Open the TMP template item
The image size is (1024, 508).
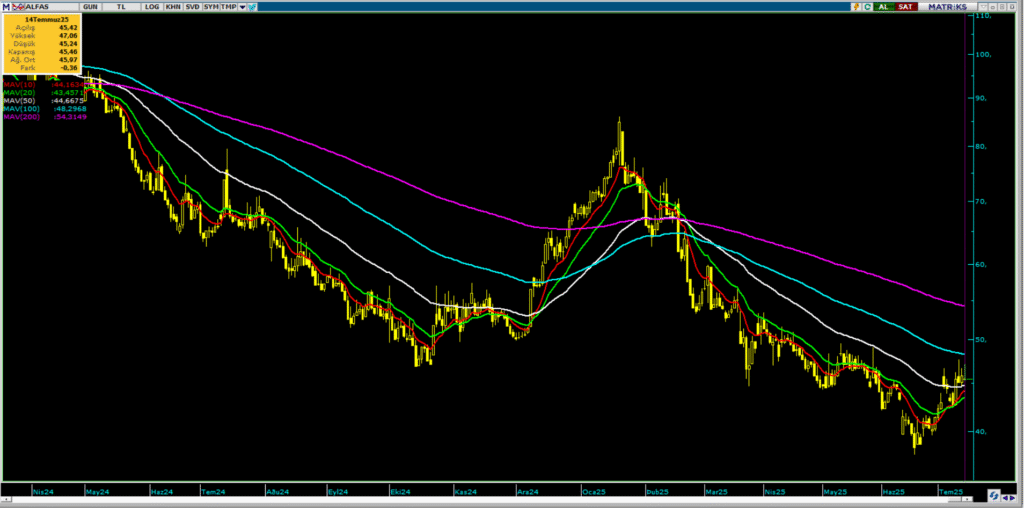click(x=229, y=7)
